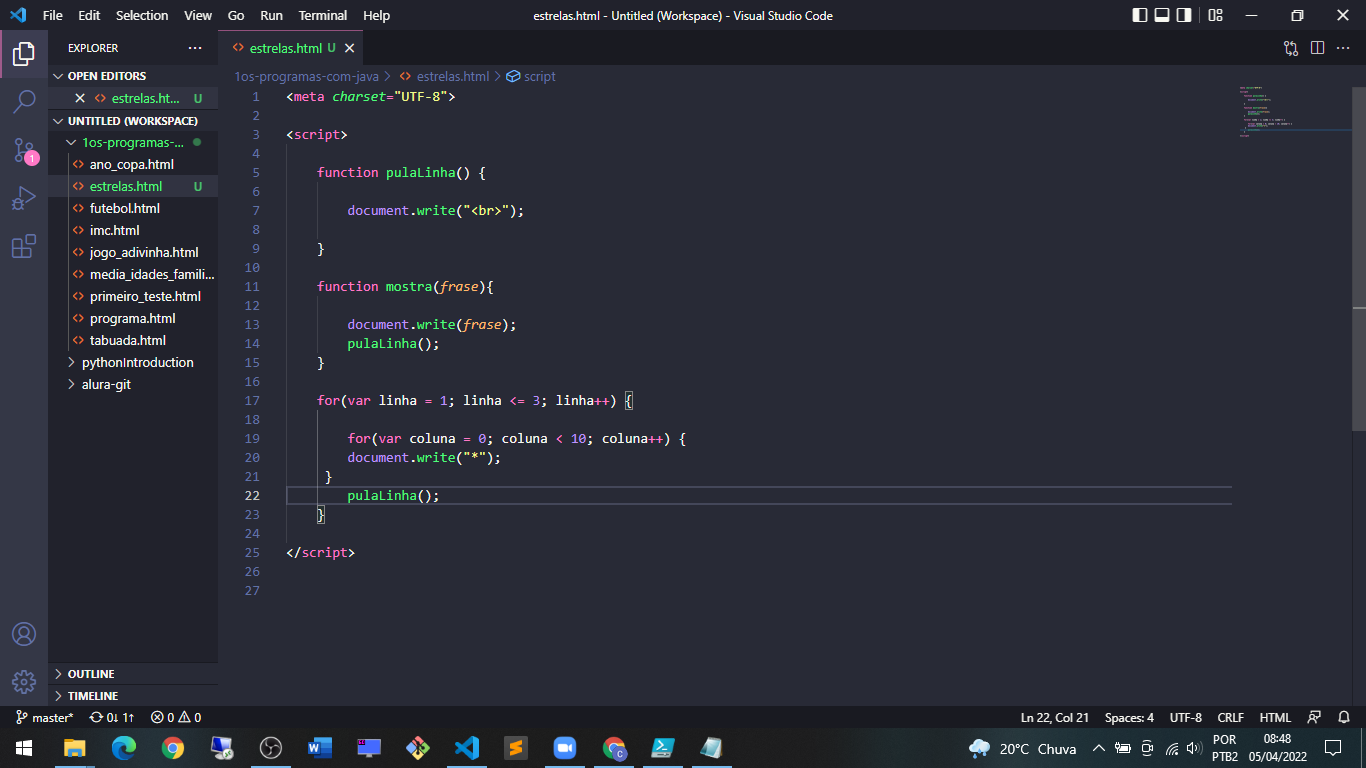The height and width of the screenshot is (768, 1366).
Task: Open Sublime Text from taskbar
Action: coord(515,747)
